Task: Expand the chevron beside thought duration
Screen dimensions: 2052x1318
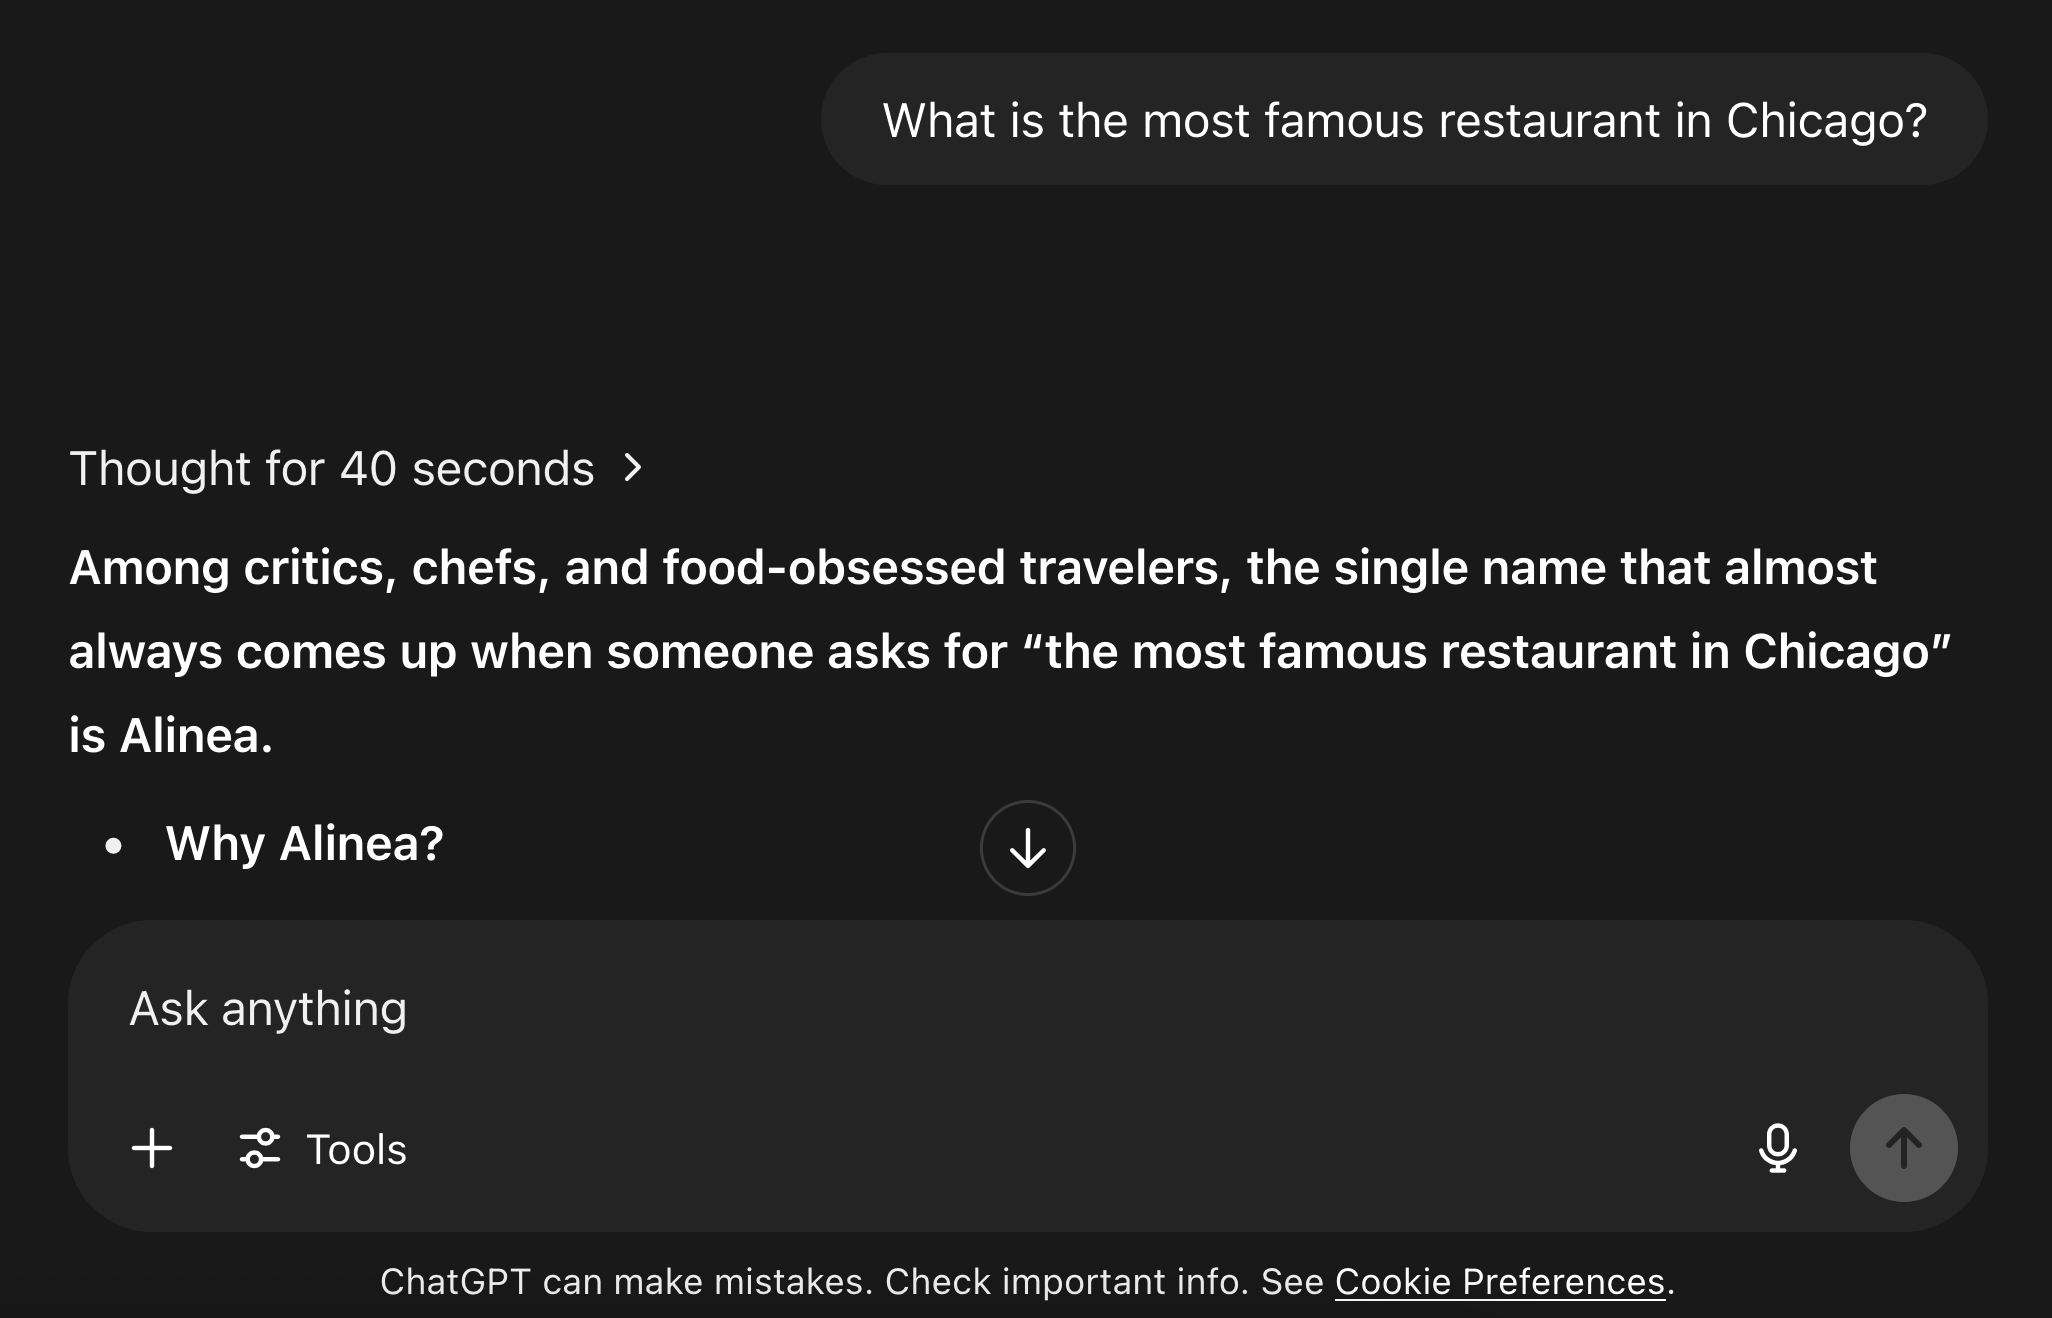Action: pos(632,468)
